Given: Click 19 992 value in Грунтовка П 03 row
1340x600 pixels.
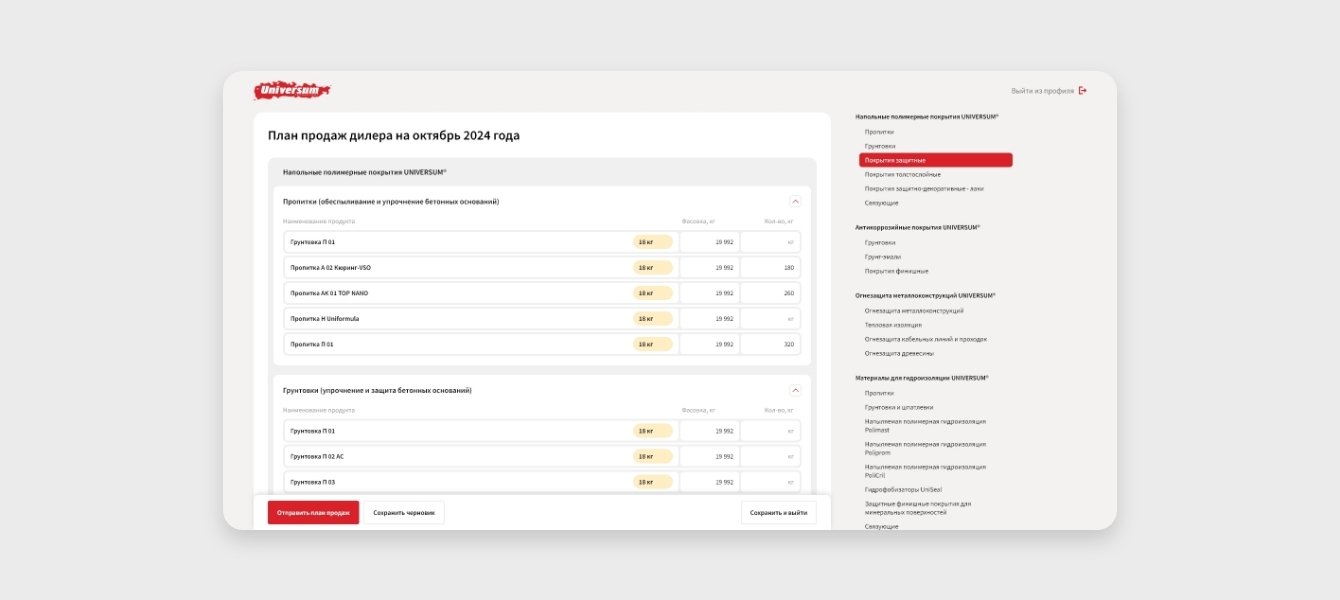Looking at the screenshot, I should point(724,482).
